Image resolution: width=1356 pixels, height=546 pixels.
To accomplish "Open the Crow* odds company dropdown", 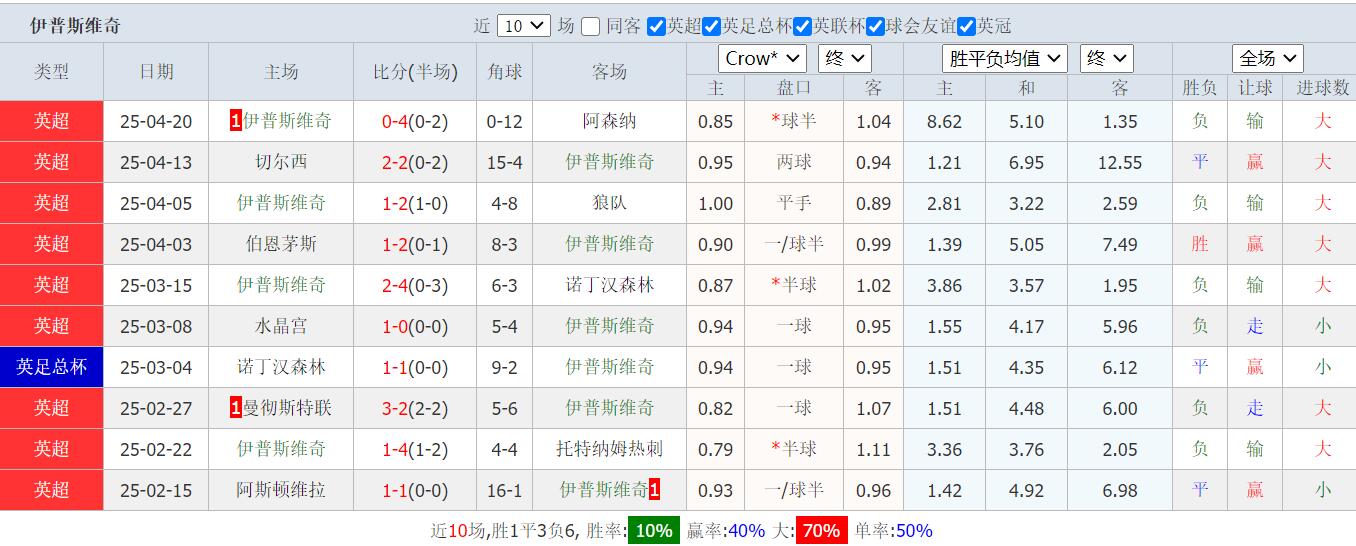I will point(761,59).
